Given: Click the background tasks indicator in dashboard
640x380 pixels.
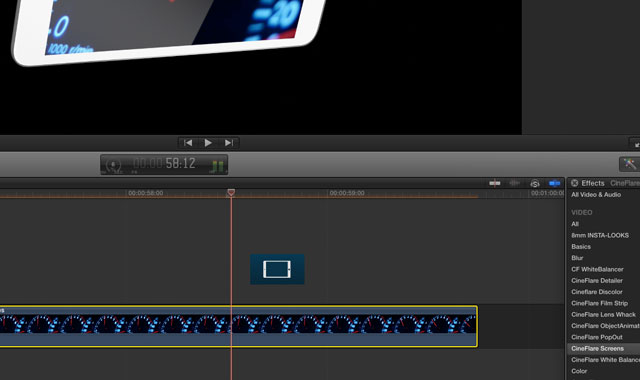Looking at the screenshot, I should [113, 165].
